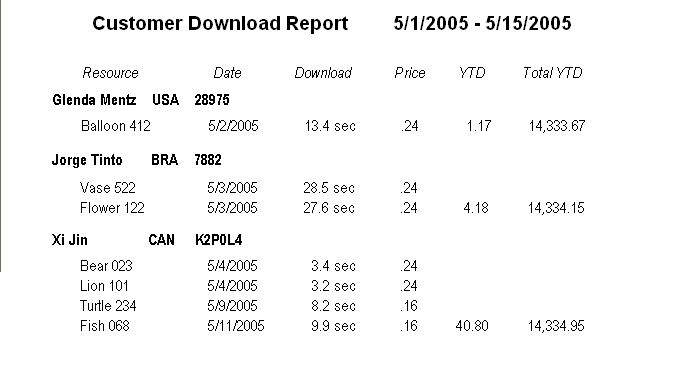
Task: Click the Date column header
Action: pyautogui.click(x=227, y=73)
